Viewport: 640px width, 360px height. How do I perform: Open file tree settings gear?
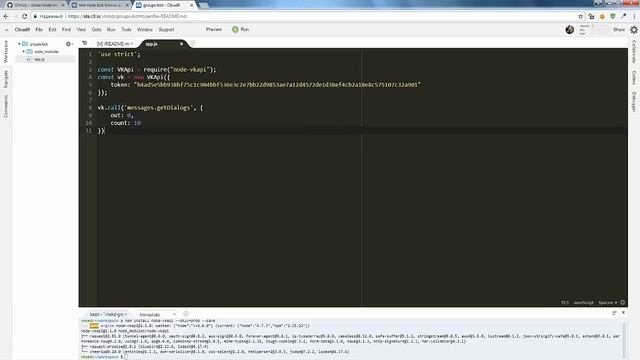(69, 44)
